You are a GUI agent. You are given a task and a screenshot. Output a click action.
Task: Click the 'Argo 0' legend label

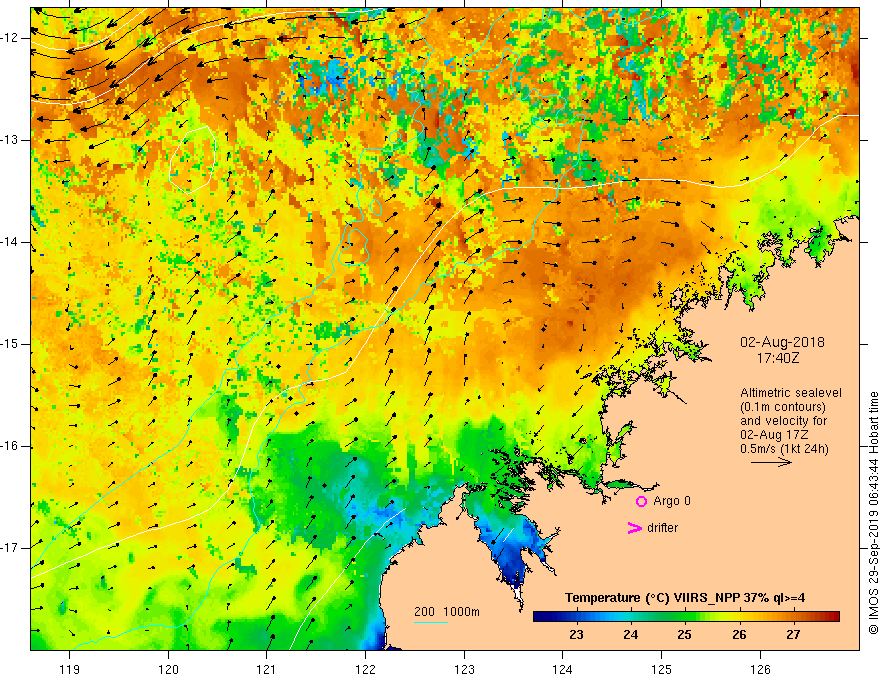click(x=672, y=501)
